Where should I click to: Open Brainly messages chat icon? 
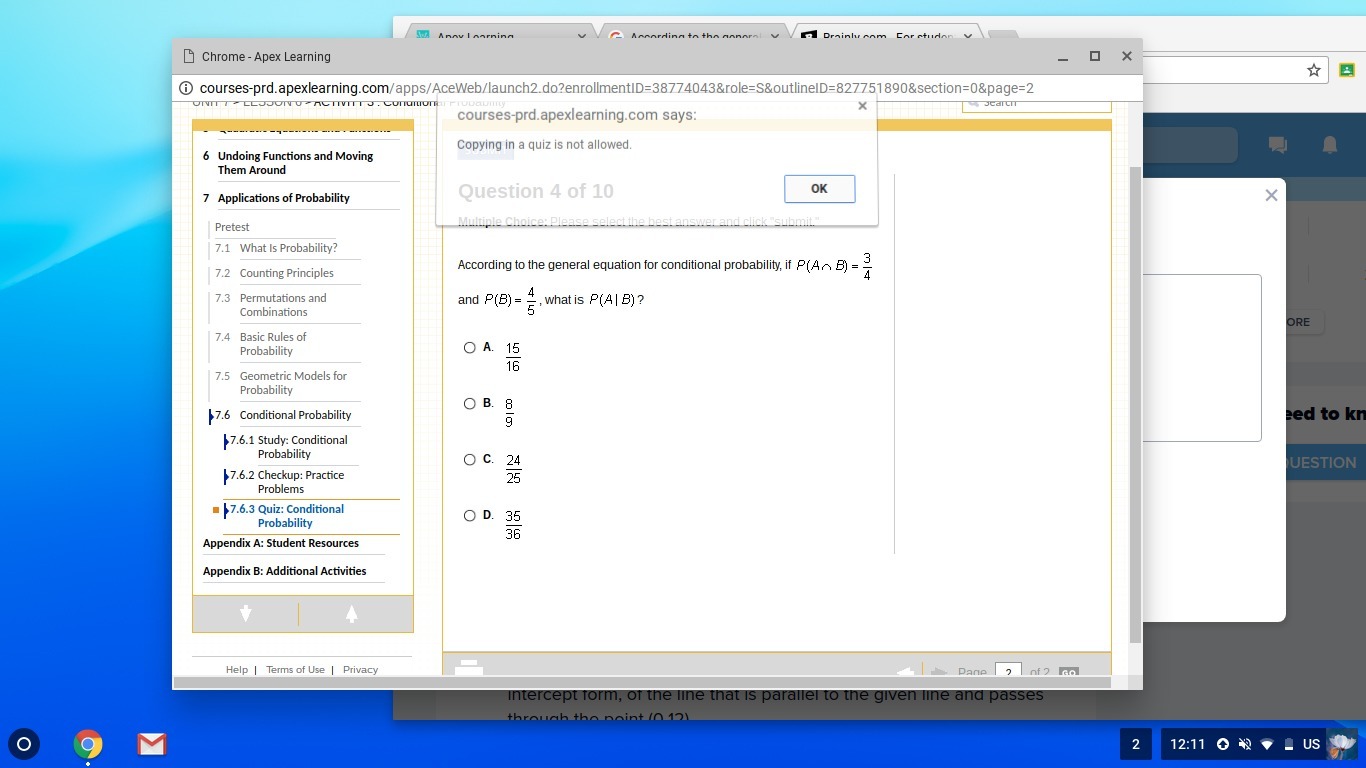[x=1277, y=145]
